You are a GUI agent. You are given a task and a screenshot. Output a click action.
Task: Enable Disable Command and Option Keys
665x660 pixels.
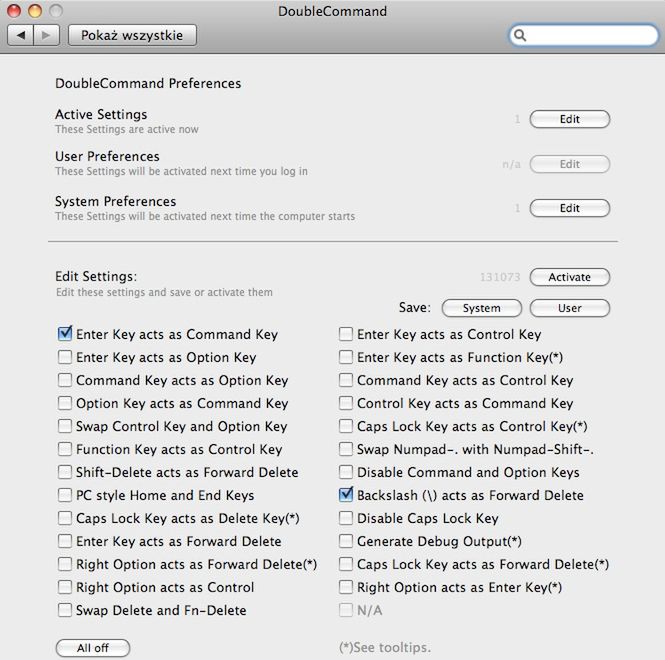point(346,472)
